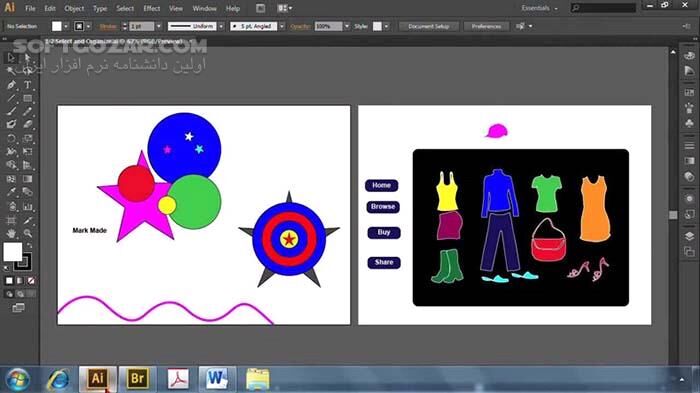The image size is (700, 393).
Task: Select the Rectangle tool
Action: tap(28, 98)
